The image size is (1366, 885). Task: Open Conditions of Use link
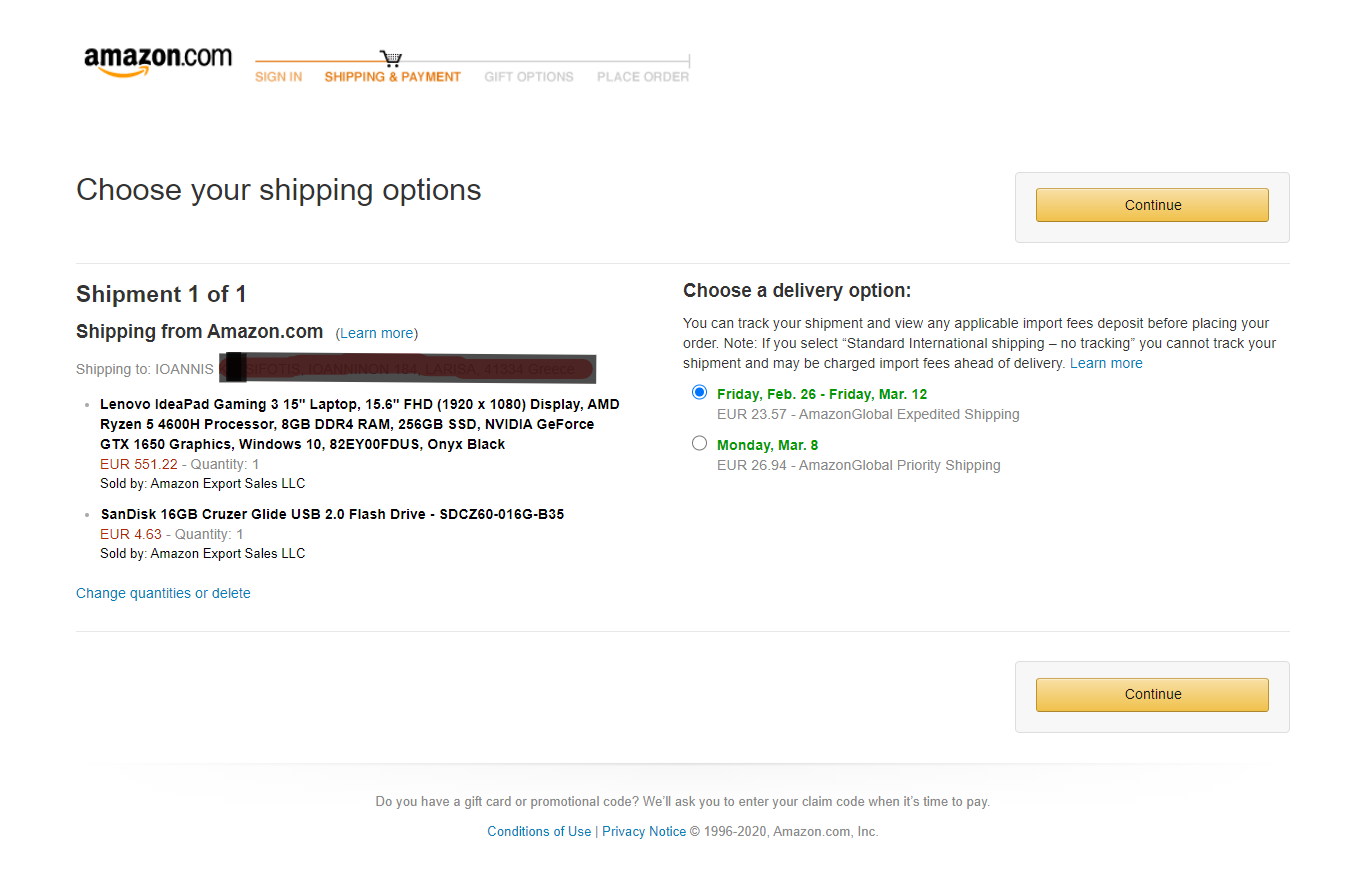pos(539,831)
